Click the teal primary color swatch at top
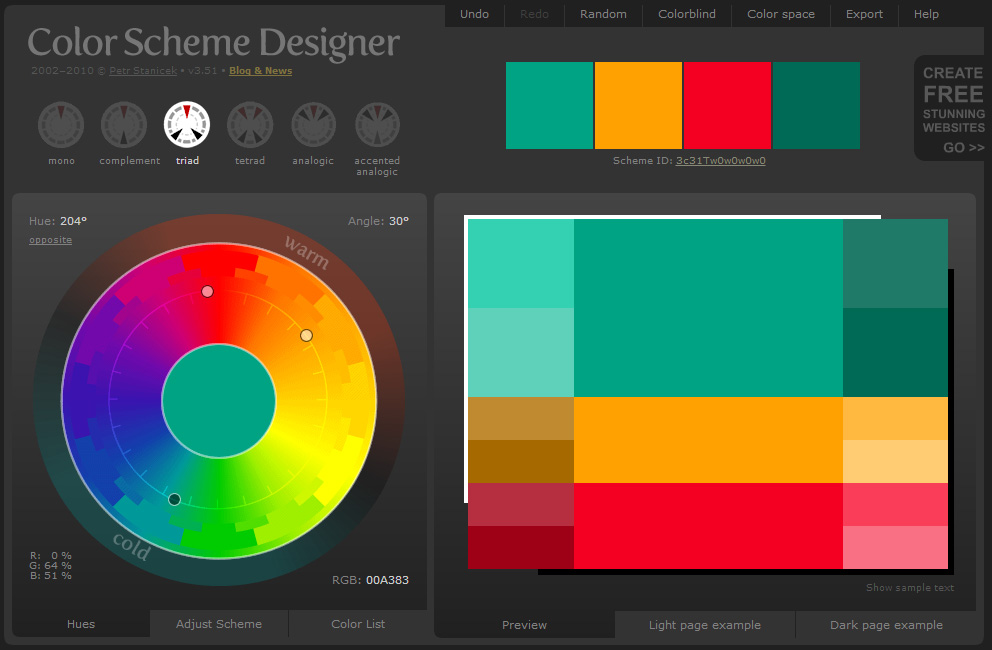This screenshot has height=650, width=992. point(550,106)
